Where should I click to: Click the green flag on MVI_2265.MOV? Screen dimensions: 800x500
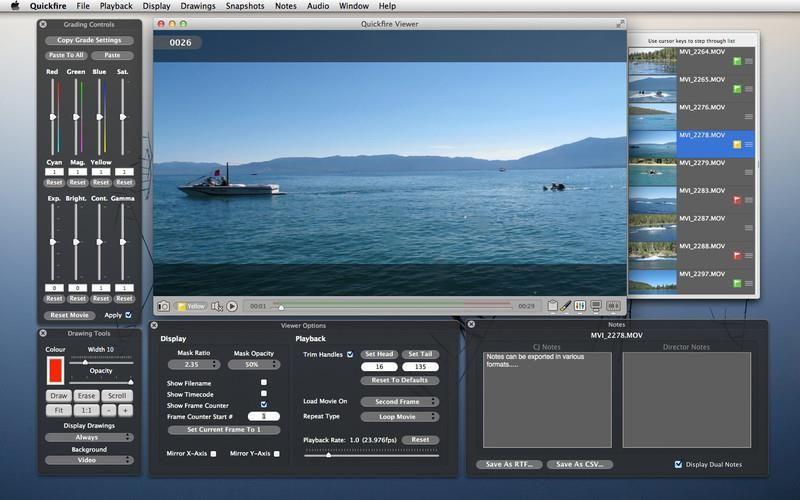737,89
